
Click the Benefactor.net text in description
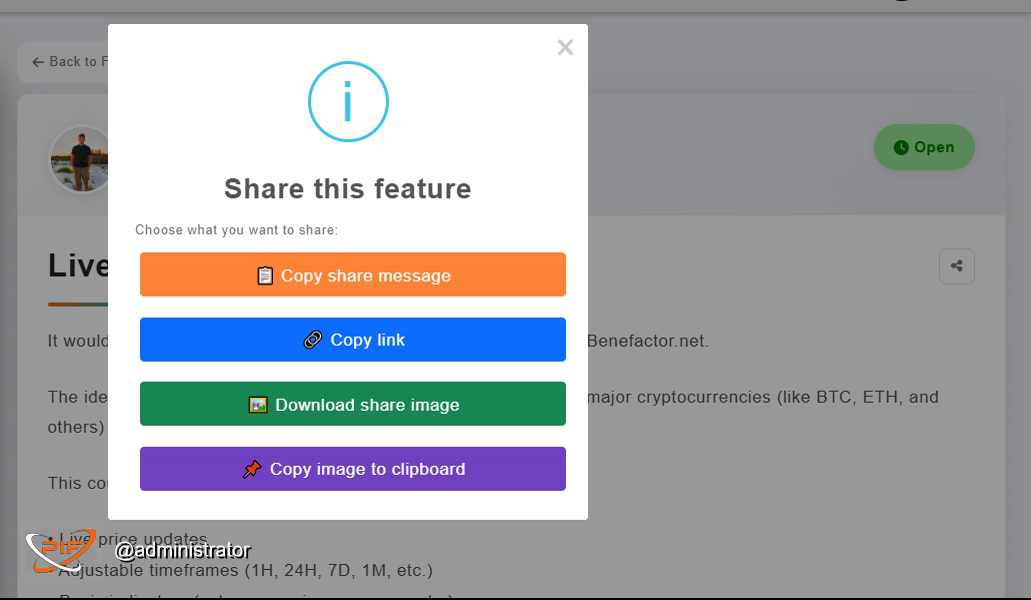[647, 341]
